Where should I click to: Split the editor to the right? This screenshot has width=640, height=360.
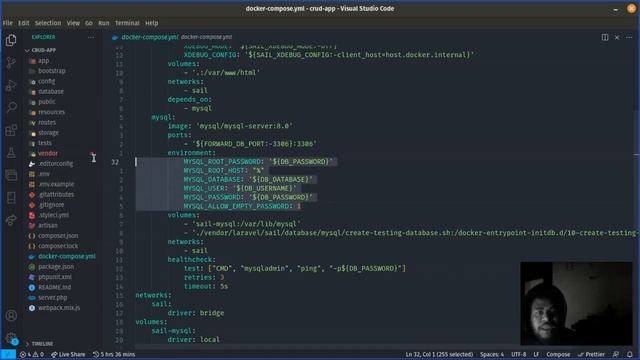click(x=605, y=37)
